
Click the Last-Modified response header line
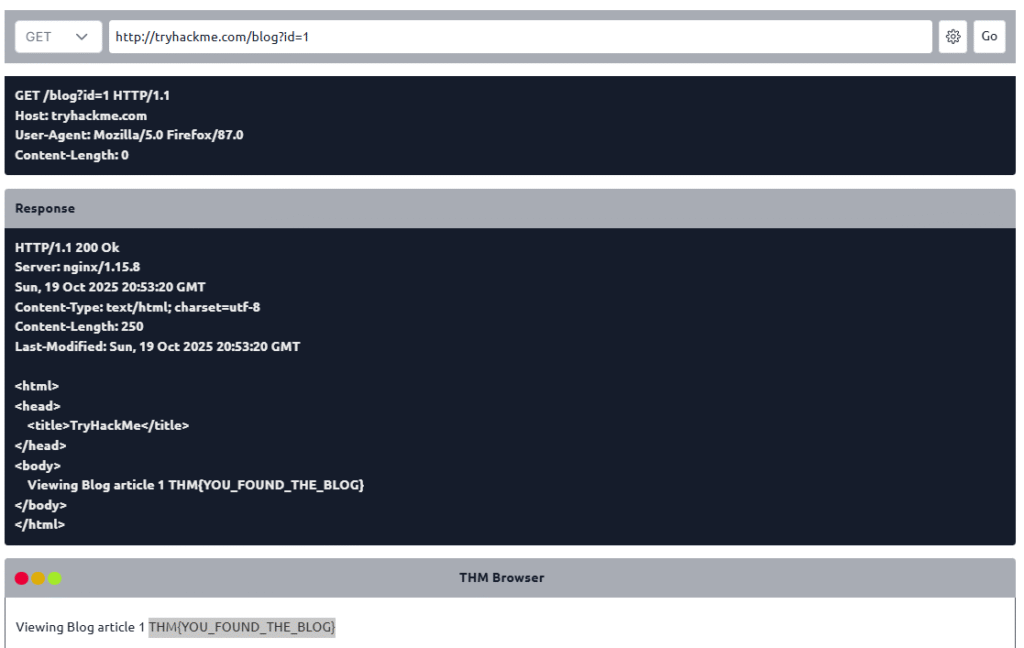click(x=157, y=347)
